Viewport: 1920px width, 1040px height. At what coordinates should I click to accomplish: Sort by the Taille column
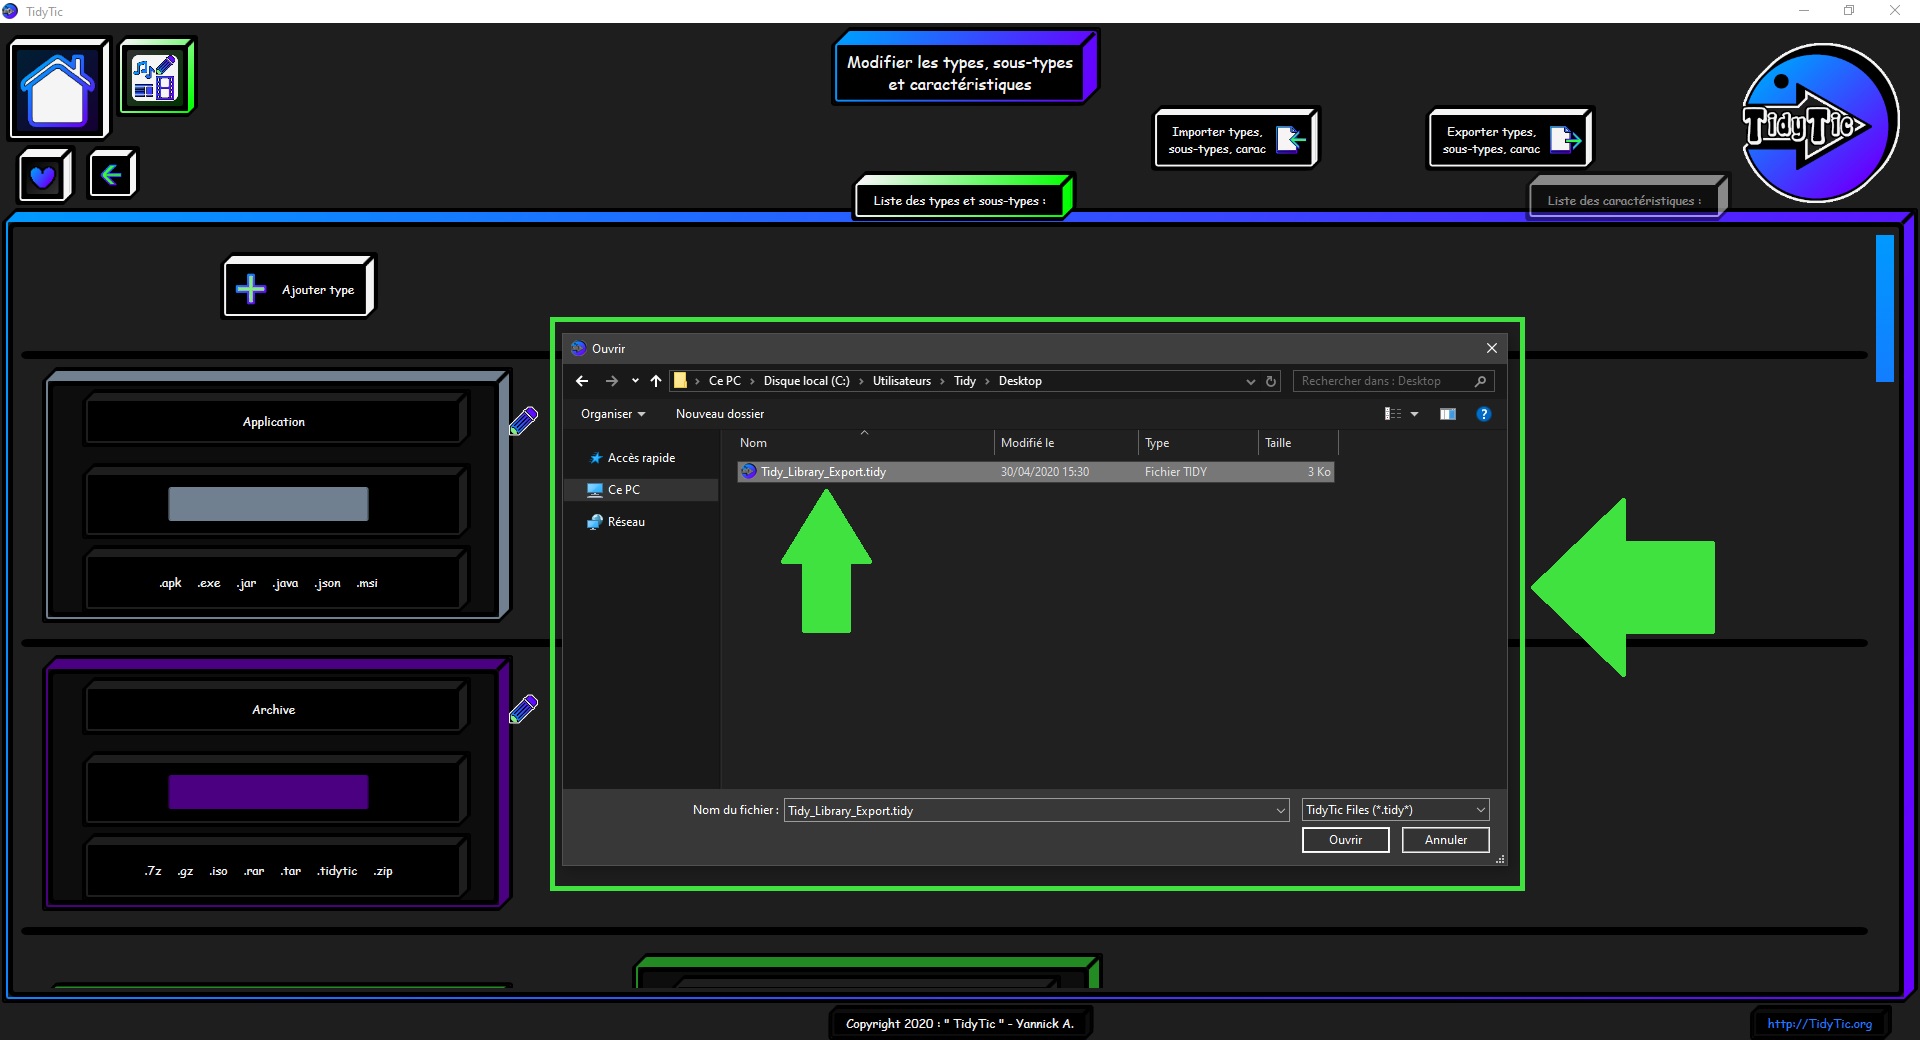[x=1298, y=443]
